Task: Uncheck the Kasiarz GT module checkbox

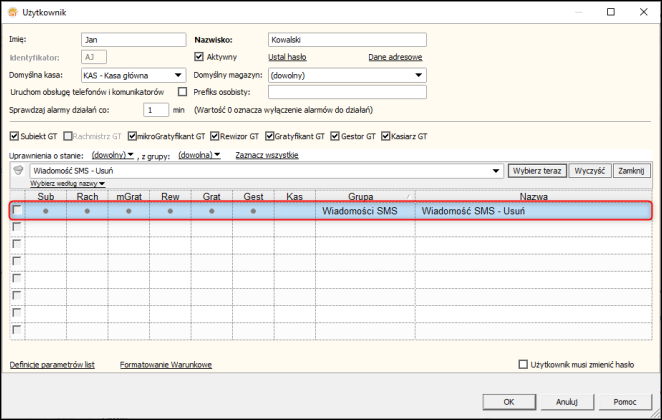Action: [x=385, y=136]
